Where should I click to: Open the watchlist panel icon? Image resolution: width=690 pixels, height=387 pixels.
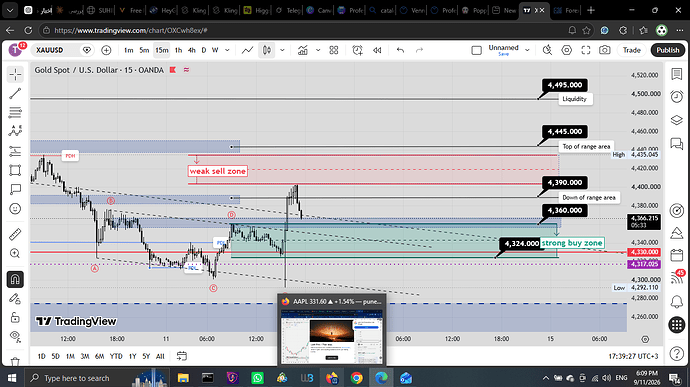pyautogui.click(x=676, y=74)
